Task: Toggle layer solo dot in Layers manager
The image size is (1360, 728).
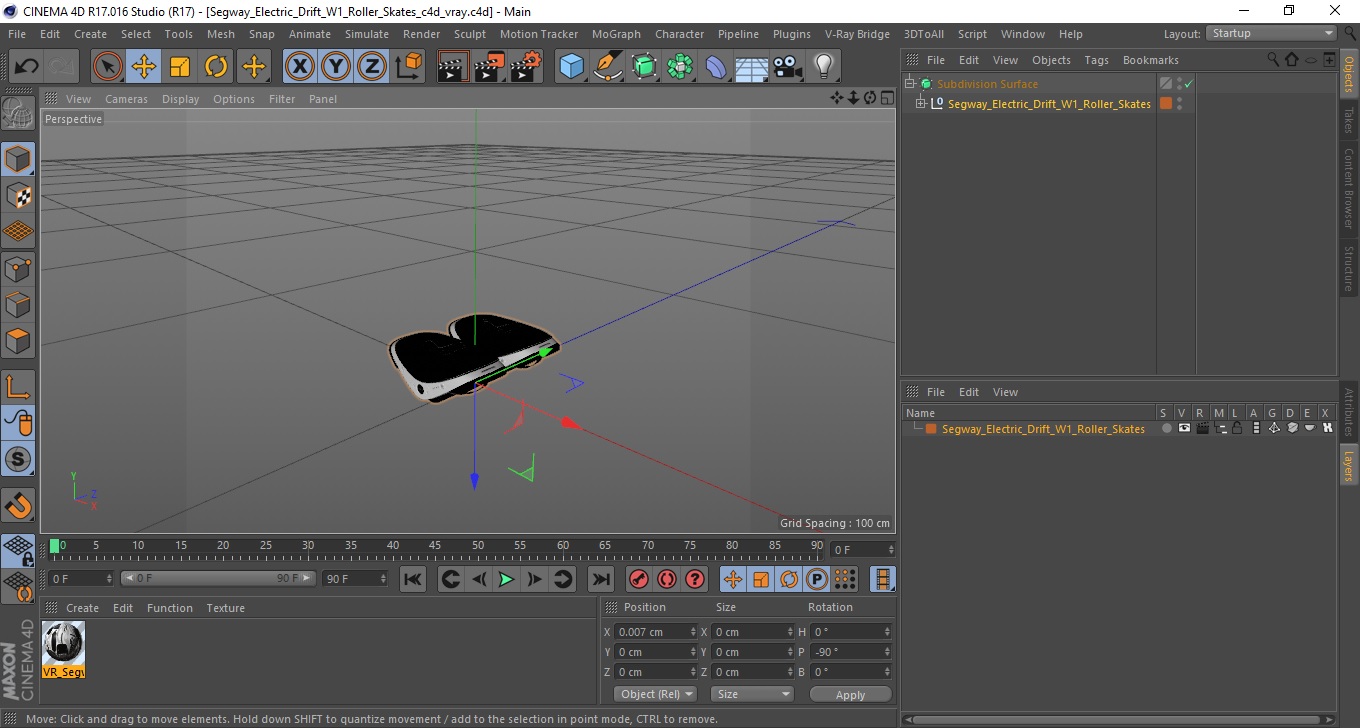Action: (1166, 428)
